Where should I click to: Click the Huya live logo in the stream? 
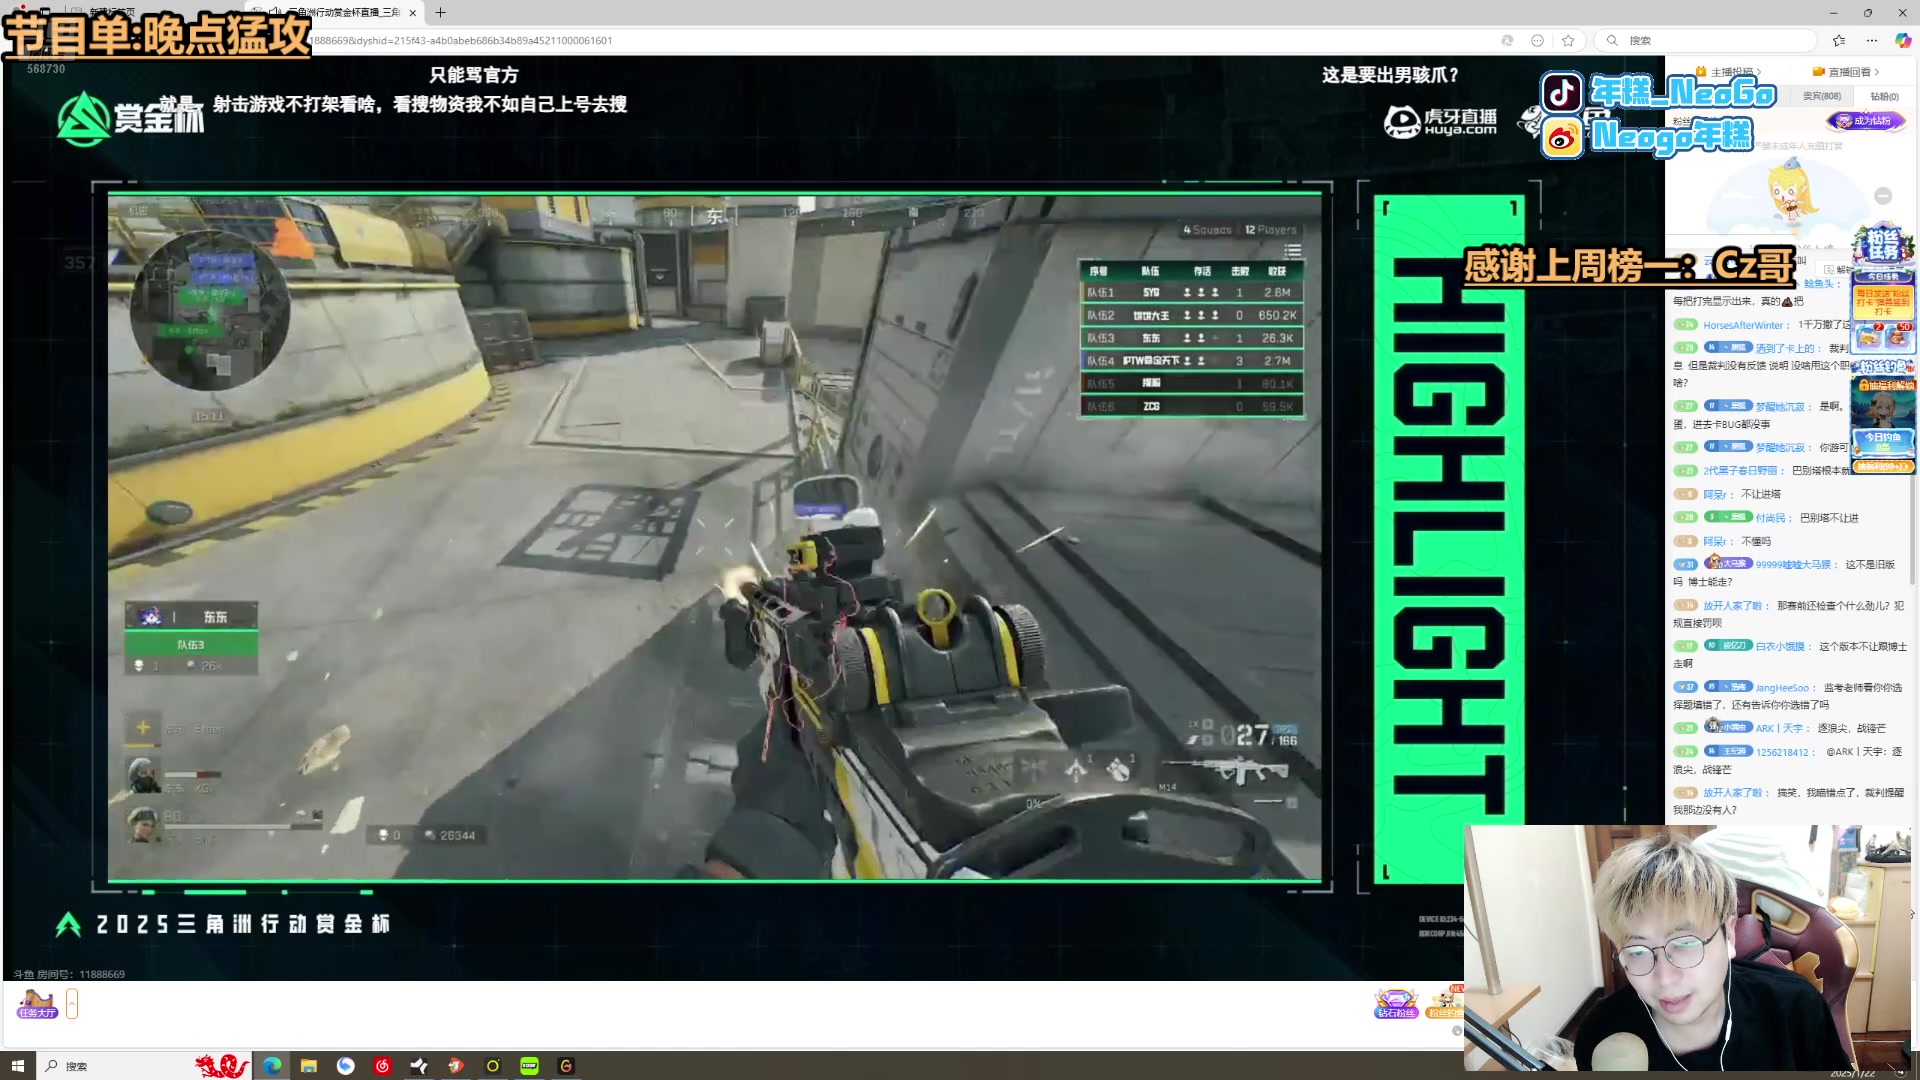(x=1440, y=122)
